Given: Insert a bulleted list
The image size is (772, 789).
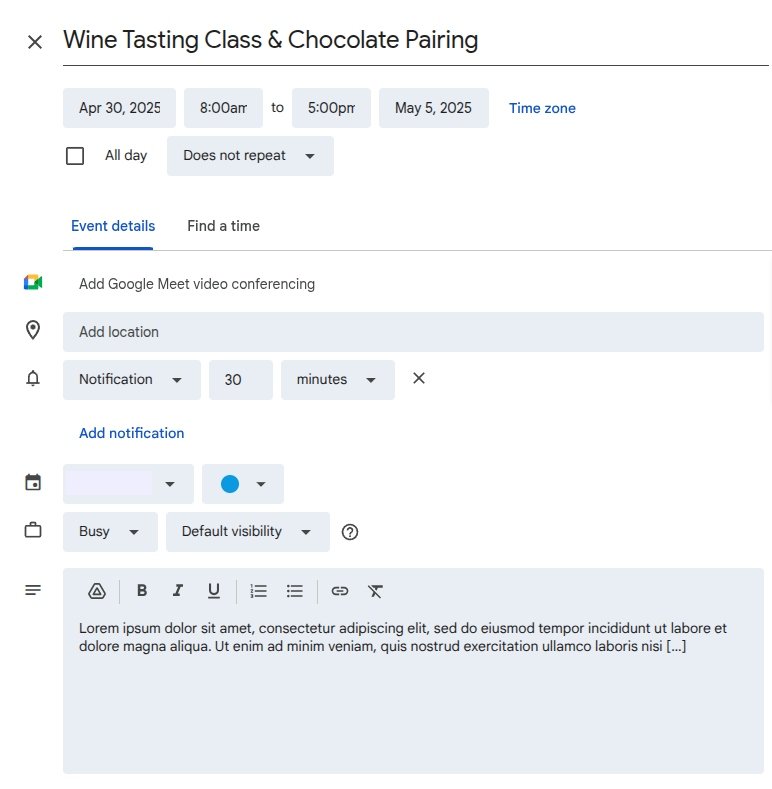Looking at the screenshot, I should pyautogui.click(x=295, y=591).
